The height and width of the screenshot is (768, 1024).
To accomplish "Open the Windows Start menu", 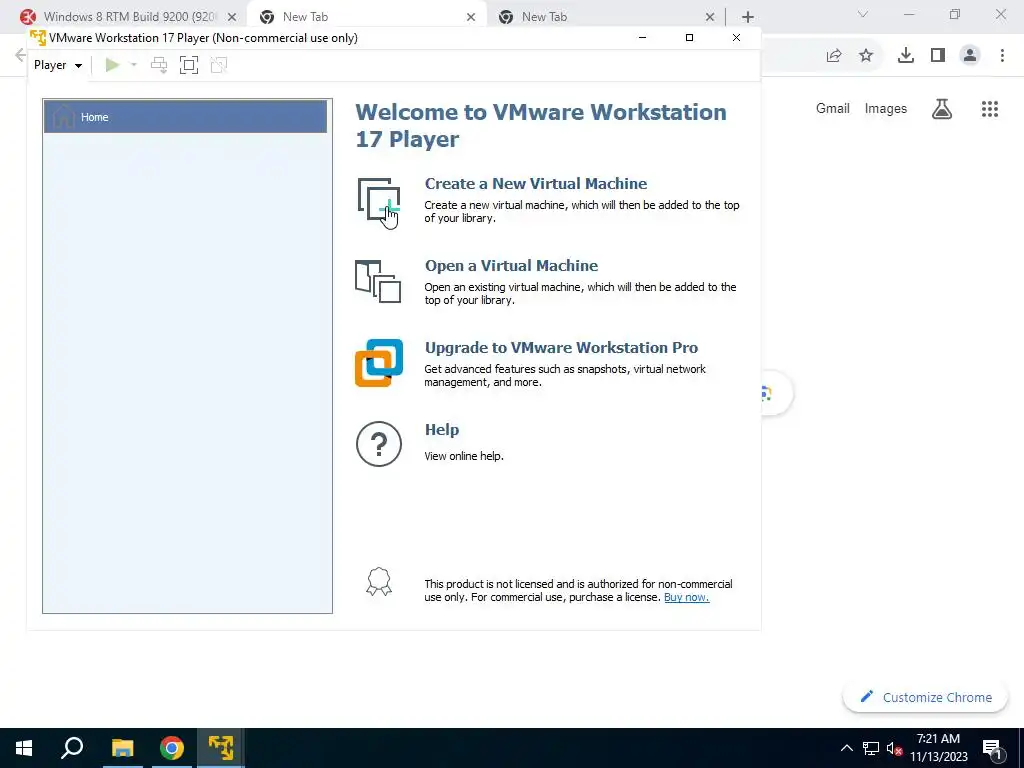I will (x=24, y=748).
